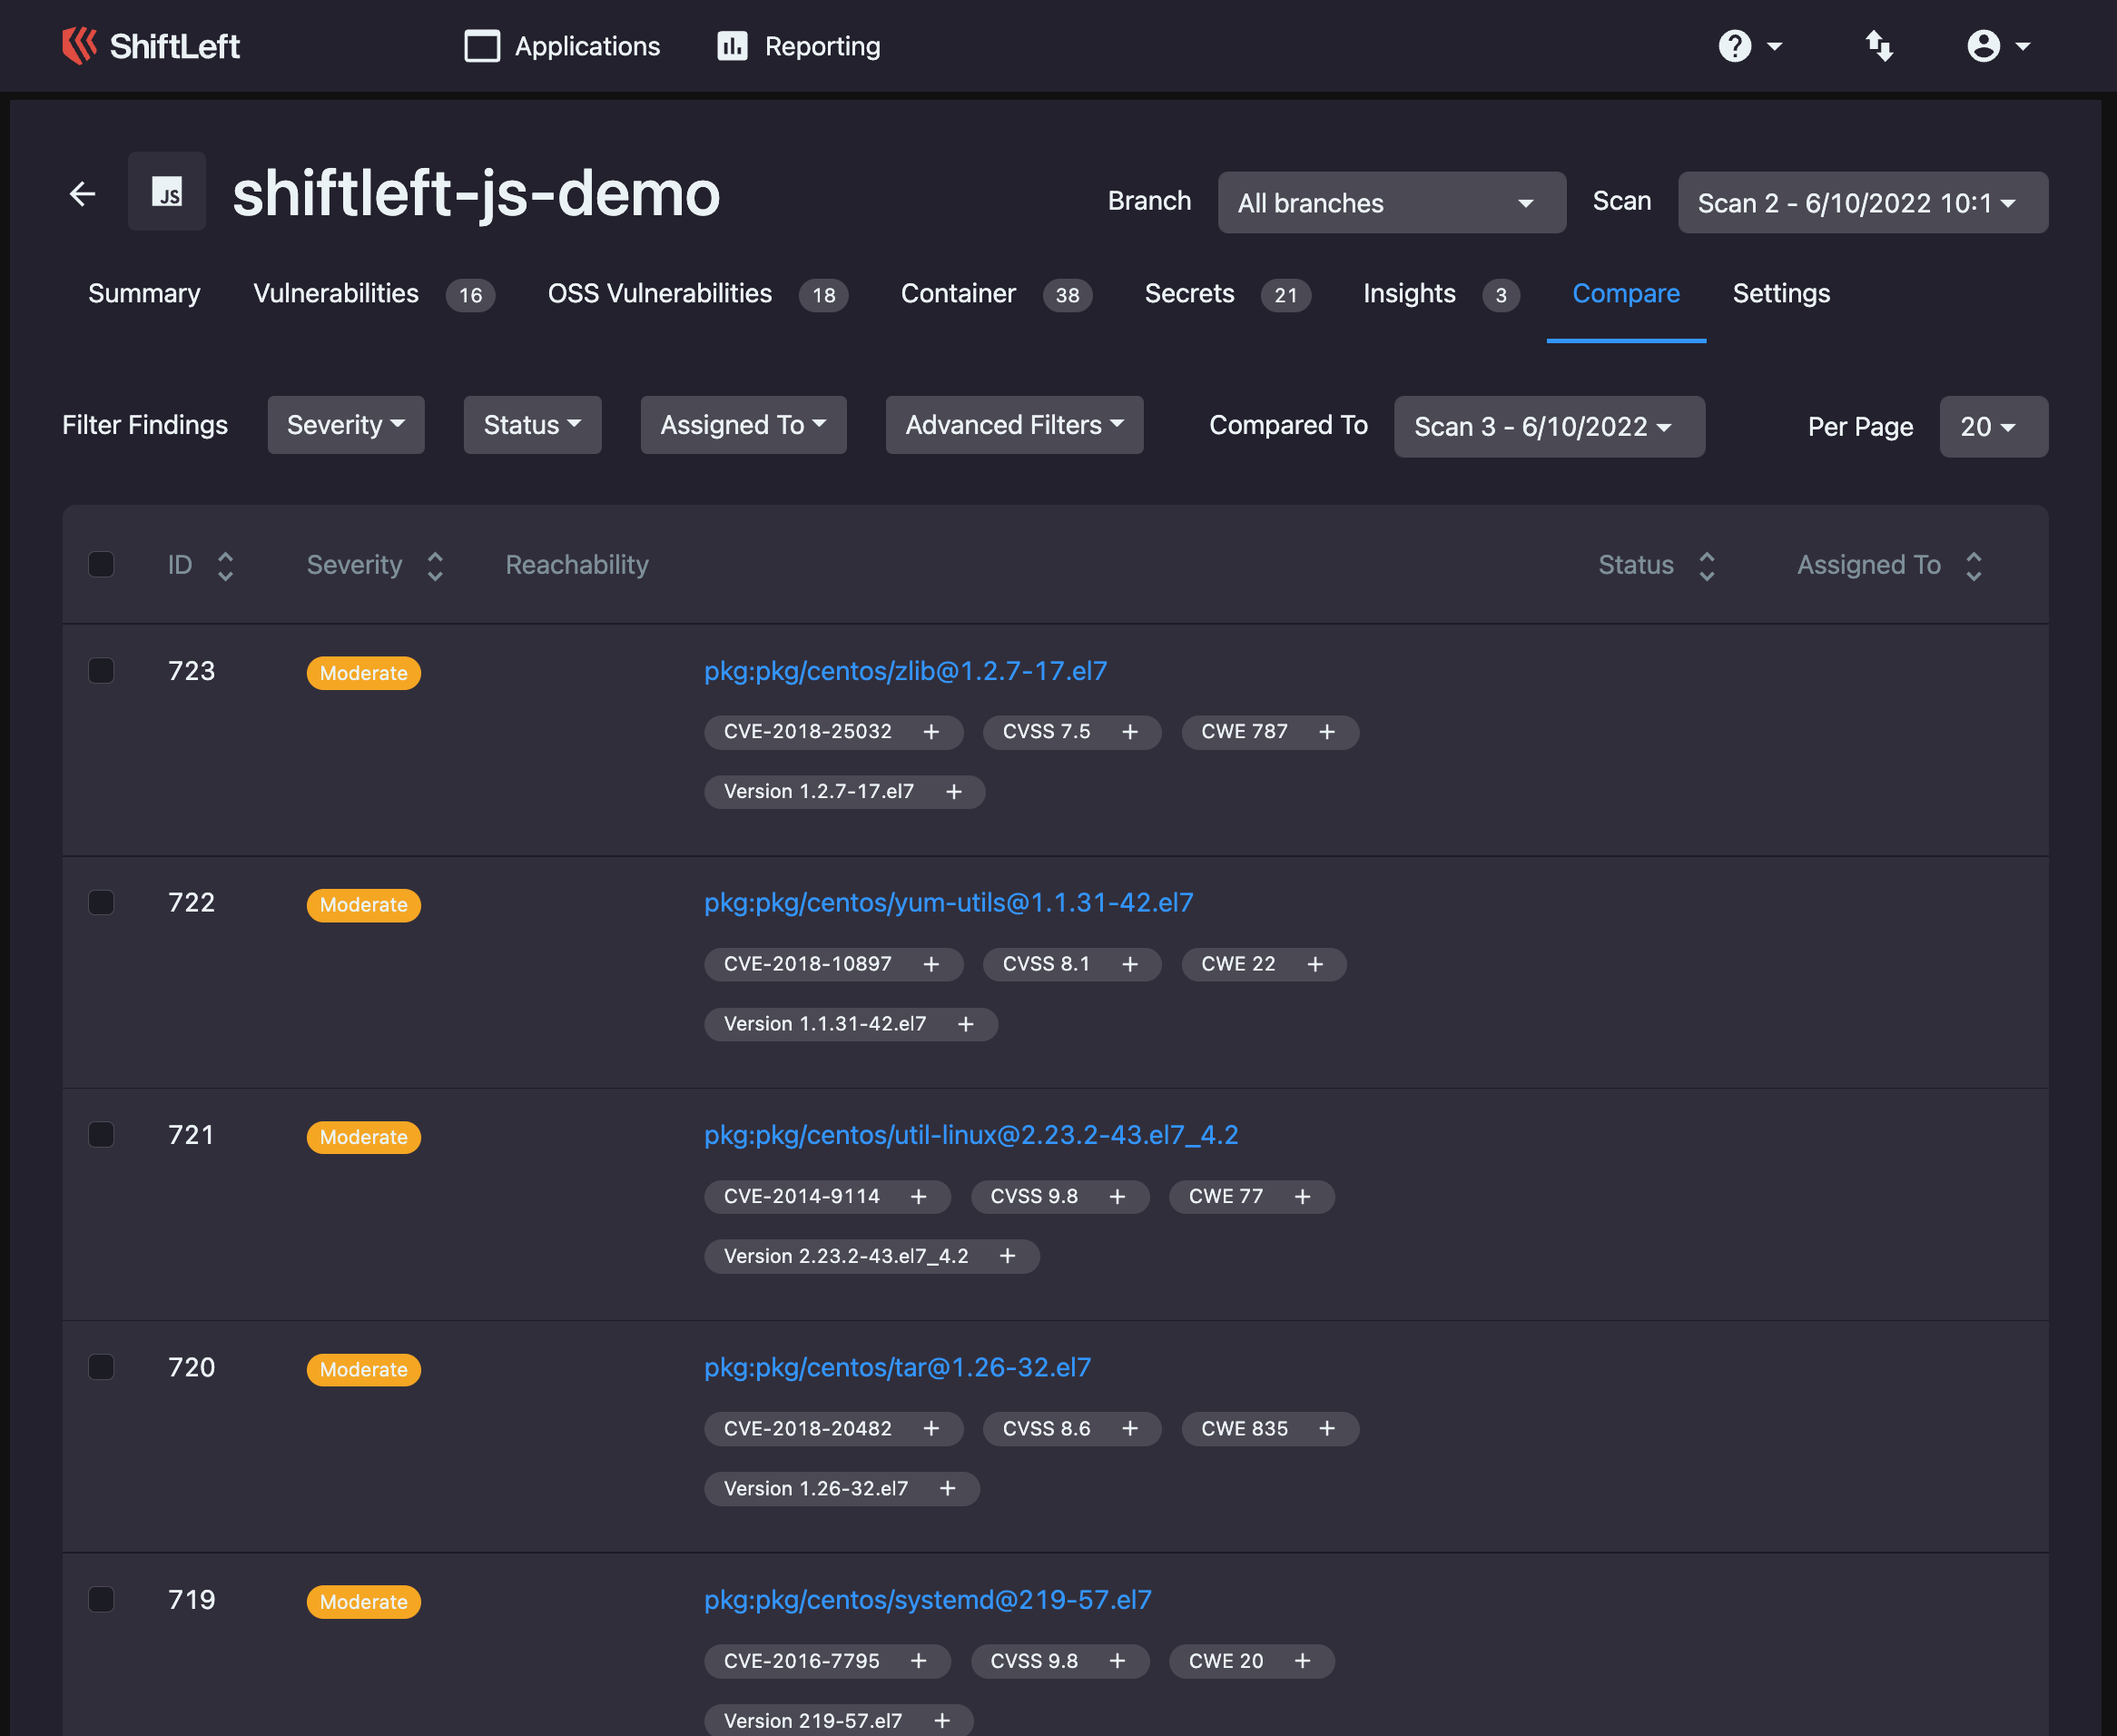Add CVE-2018-25032 tag filter via plus
Image resolution: width=2117 pixels, height=1736 pixels.
pyautogui.click(x=931, y=732)
